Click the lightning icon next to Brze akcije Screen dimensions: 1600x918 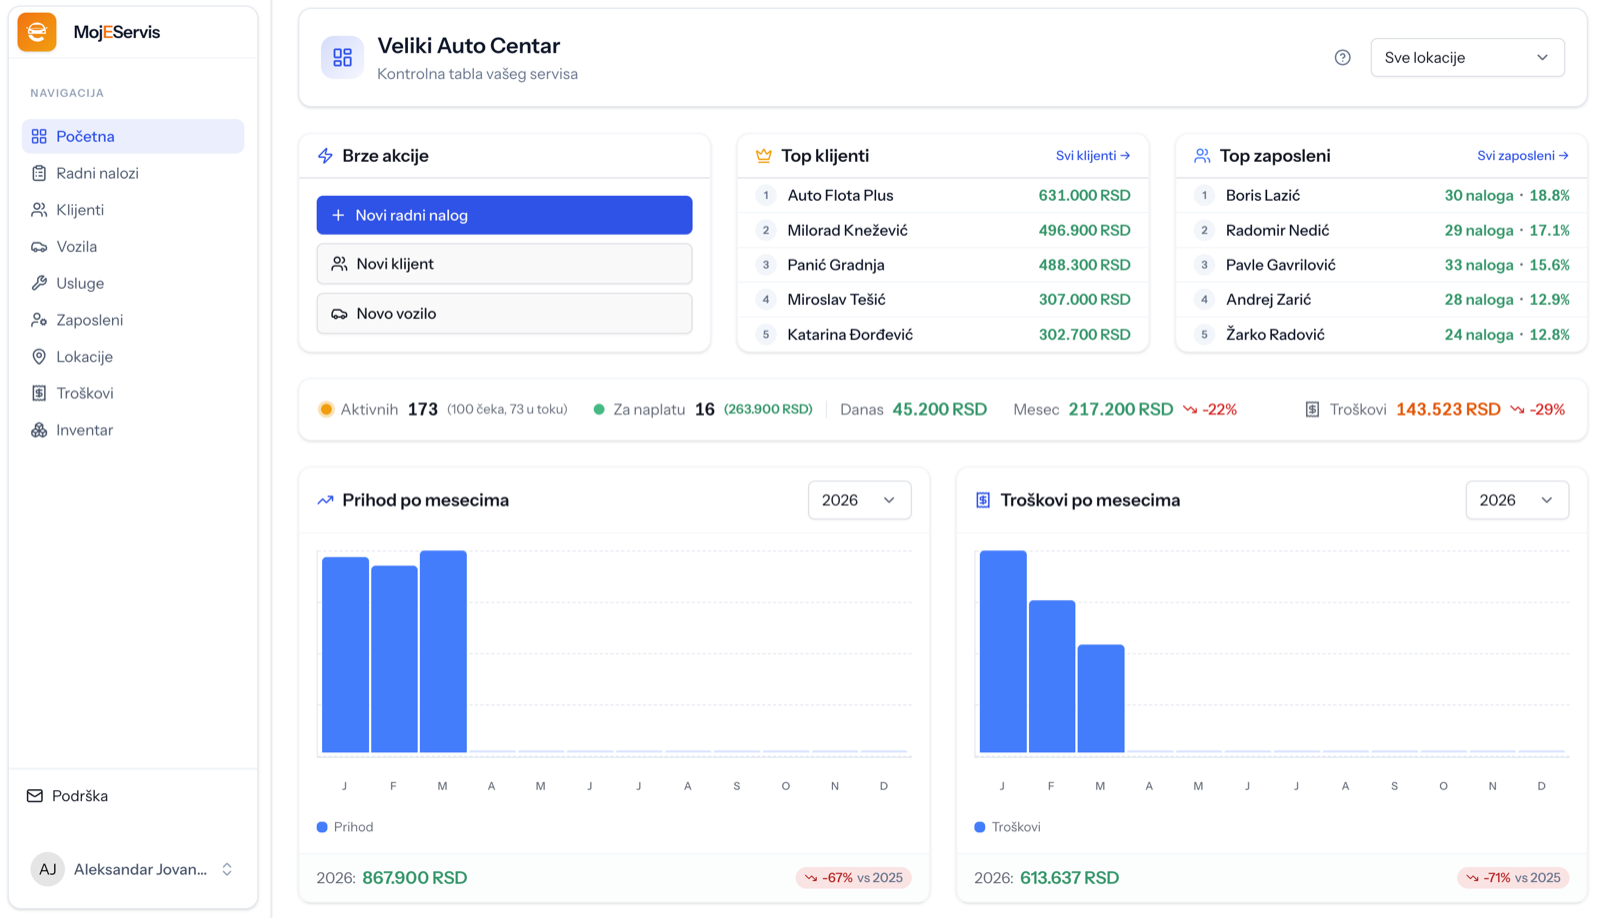(x=325, y=156)
